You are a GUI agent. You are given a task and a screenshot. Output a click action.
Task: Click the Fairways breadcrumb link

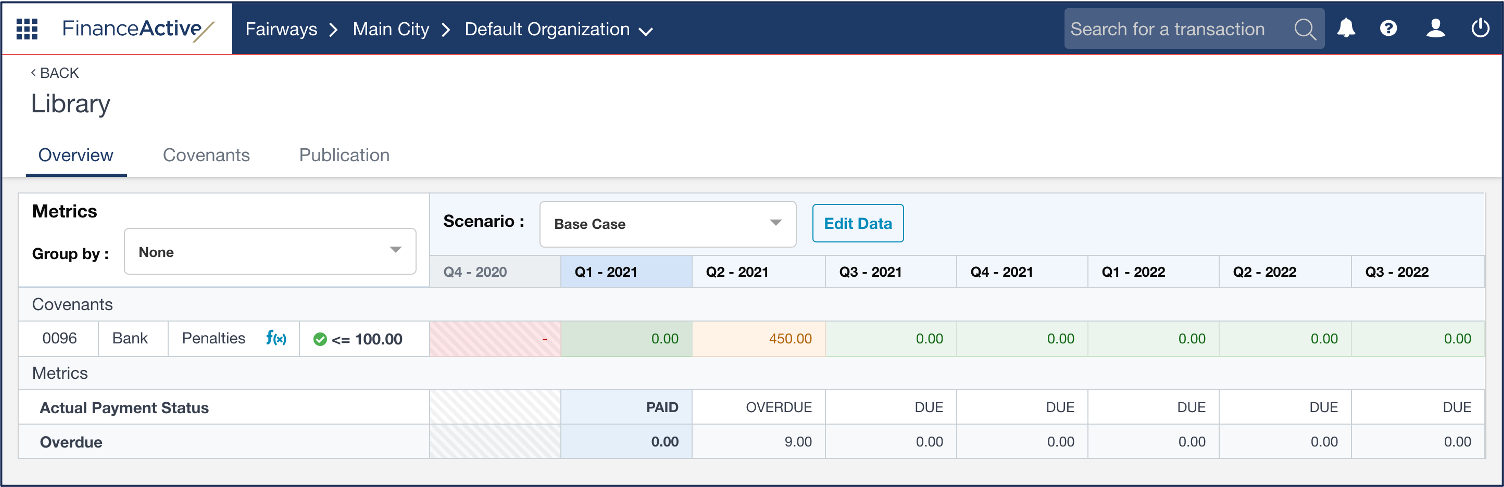coord(281,29)
